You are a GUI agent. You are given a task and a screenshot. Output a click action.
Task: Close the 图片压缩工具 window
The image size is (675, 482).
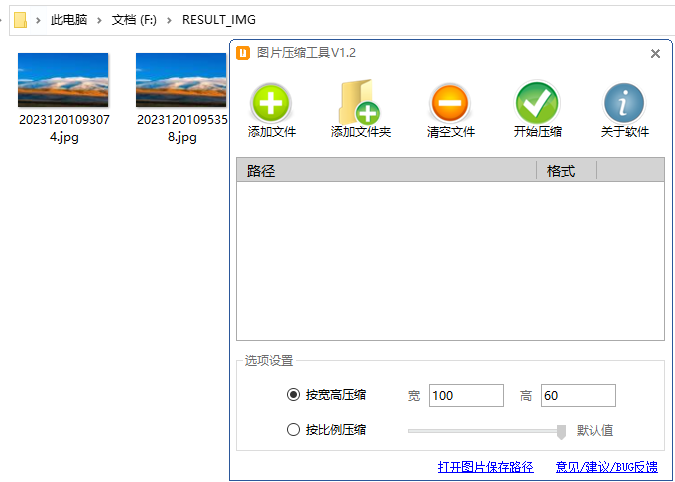pos(655,53)
